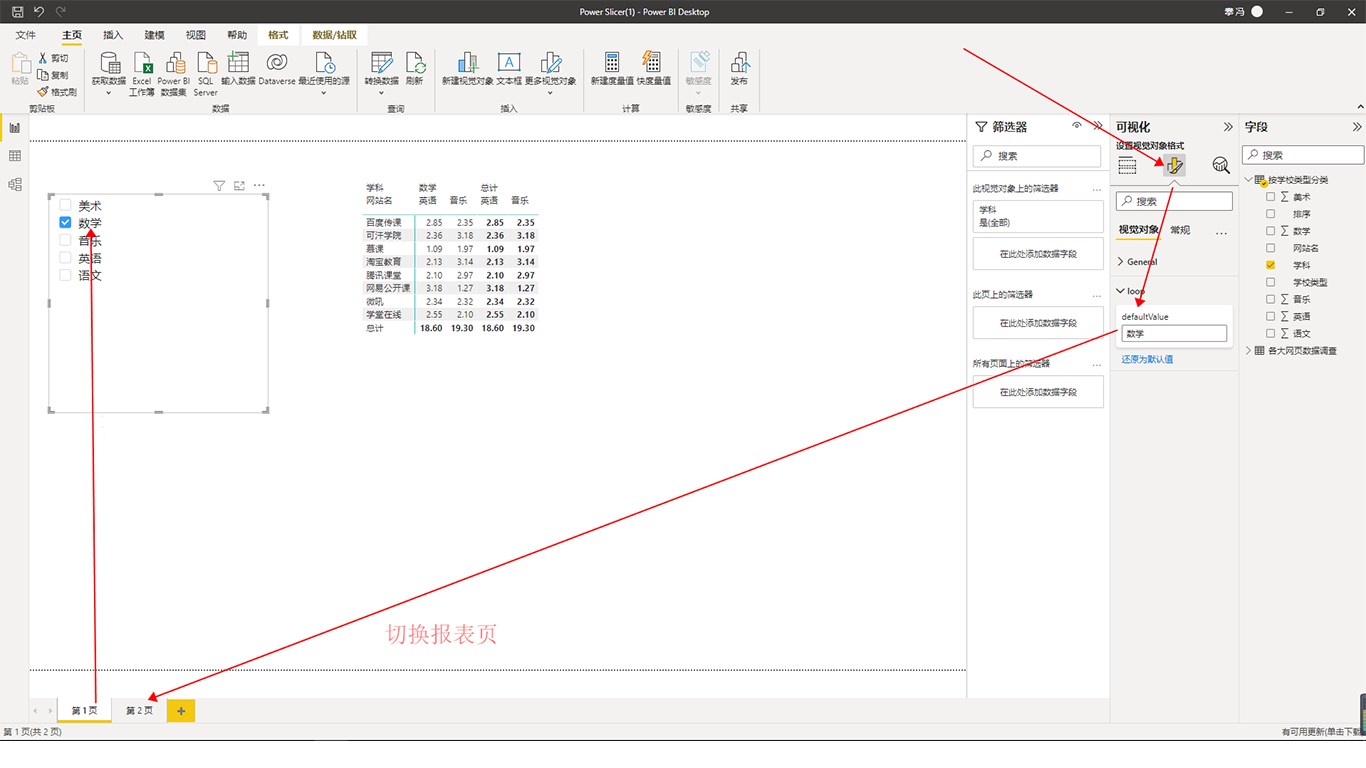
Task: Connect to SQL Server data source
Action: point(206,74)
